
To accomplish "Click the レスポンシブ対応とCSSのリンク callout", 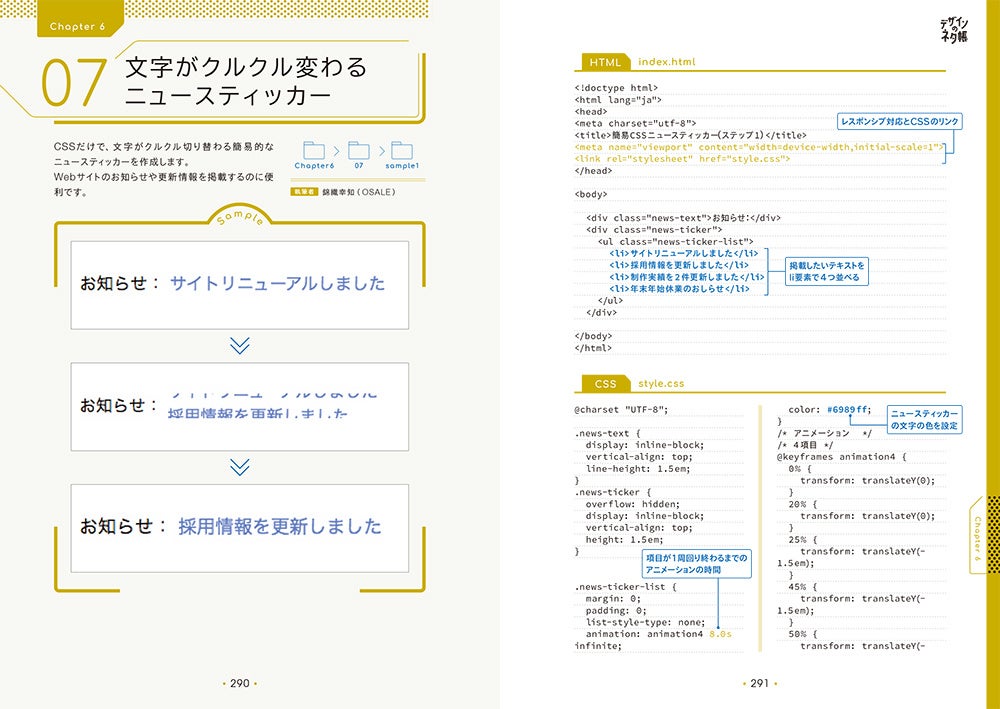I will point(899,121).
